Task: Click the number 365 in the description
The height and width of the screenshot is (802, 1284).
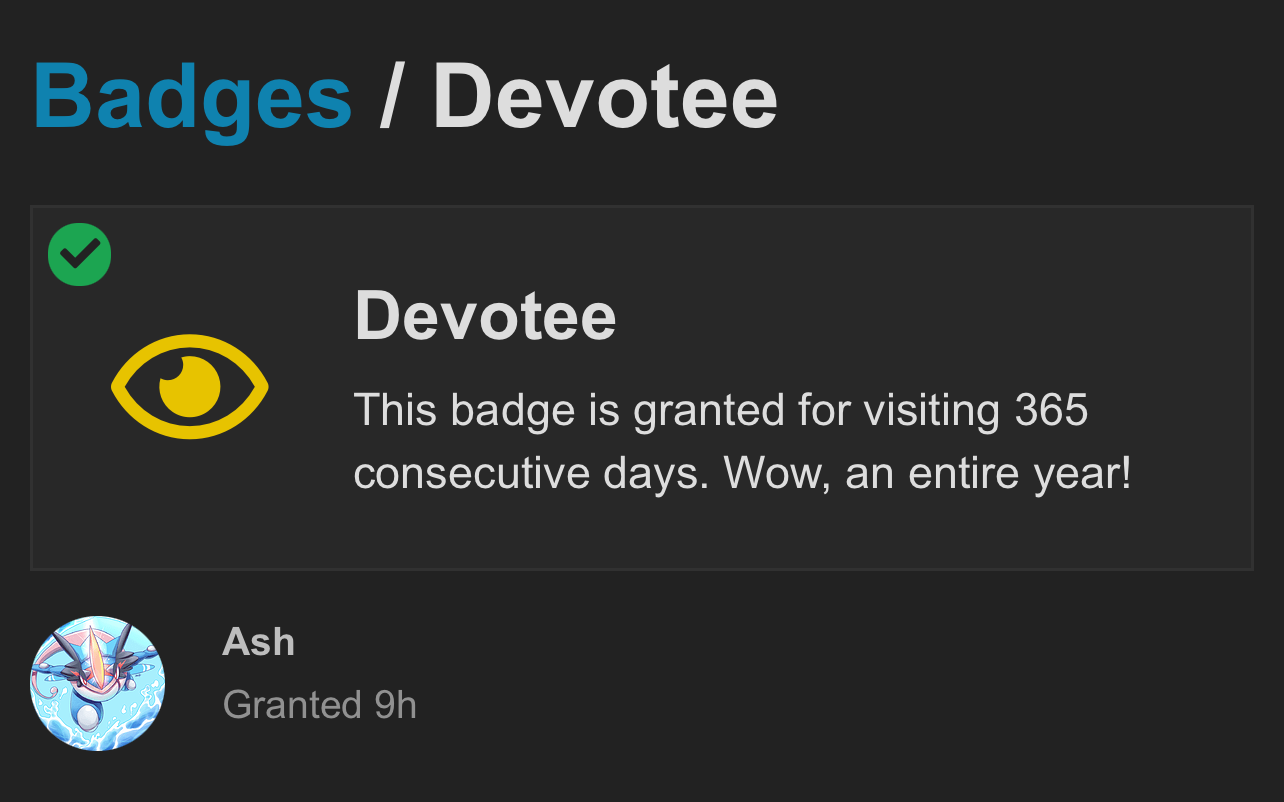Action: 1051,410
